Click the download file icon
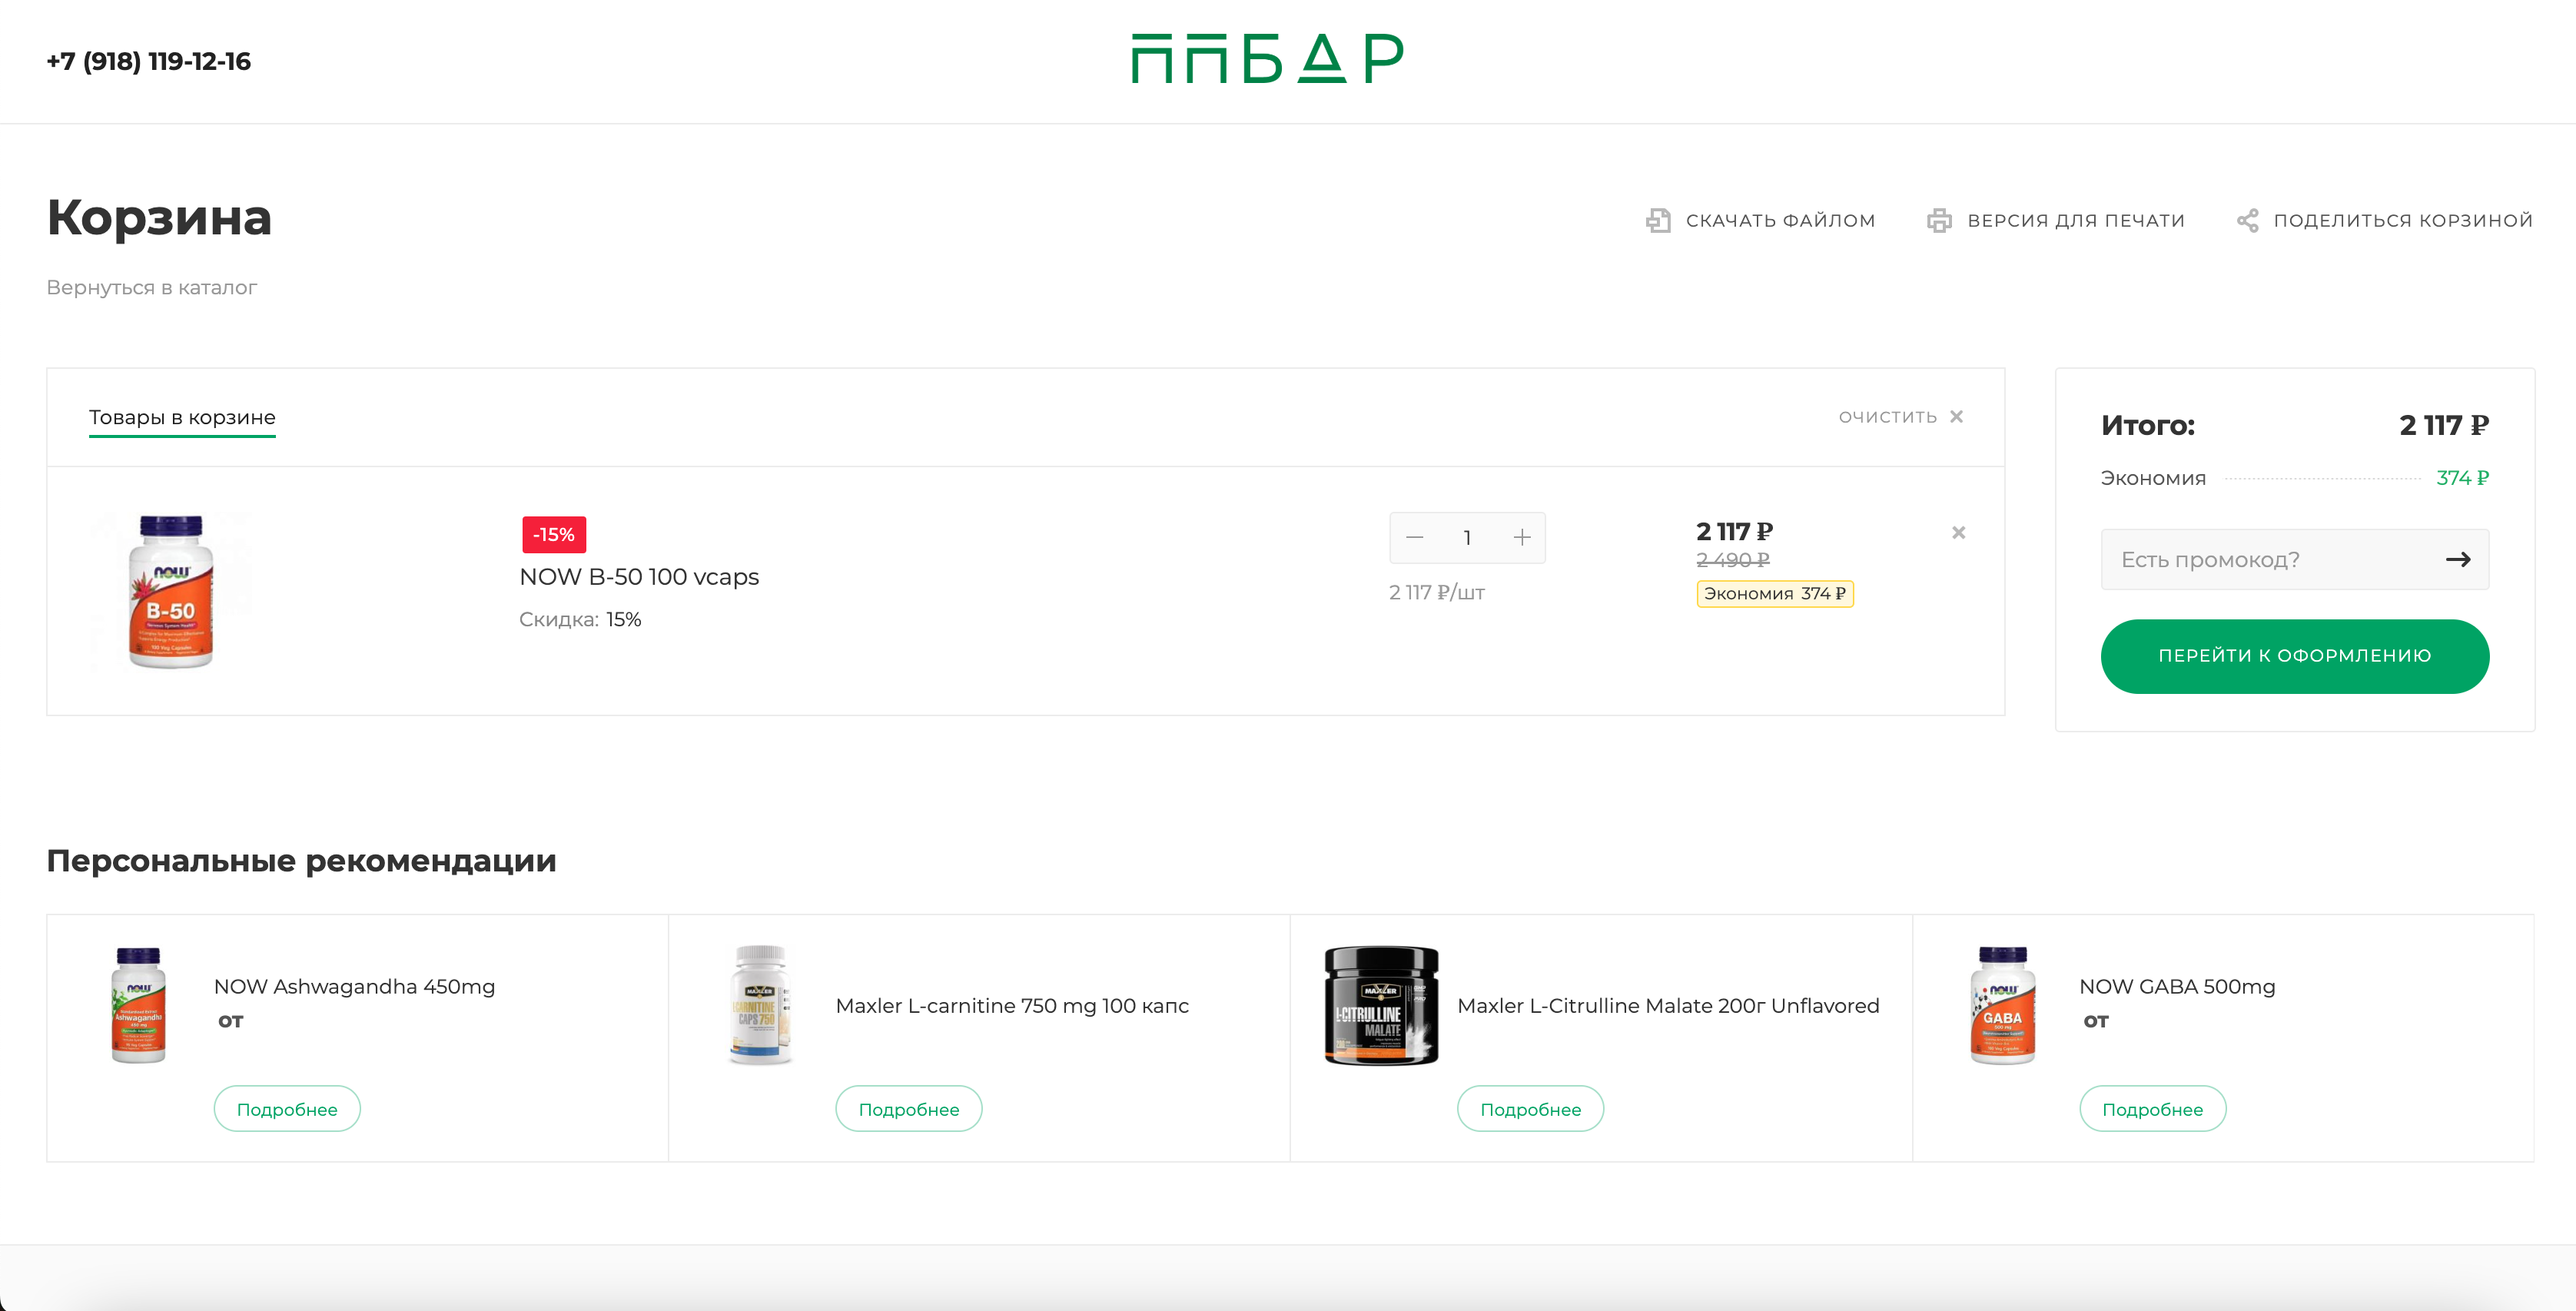 click(x=1658, y=220)
